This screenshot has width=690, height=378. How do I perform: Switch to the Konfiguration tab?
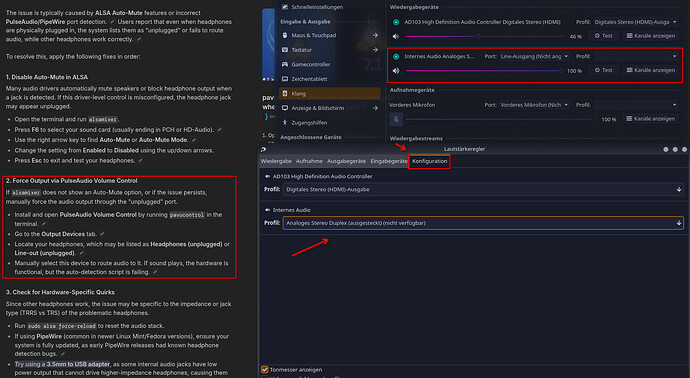click(429, 161)
